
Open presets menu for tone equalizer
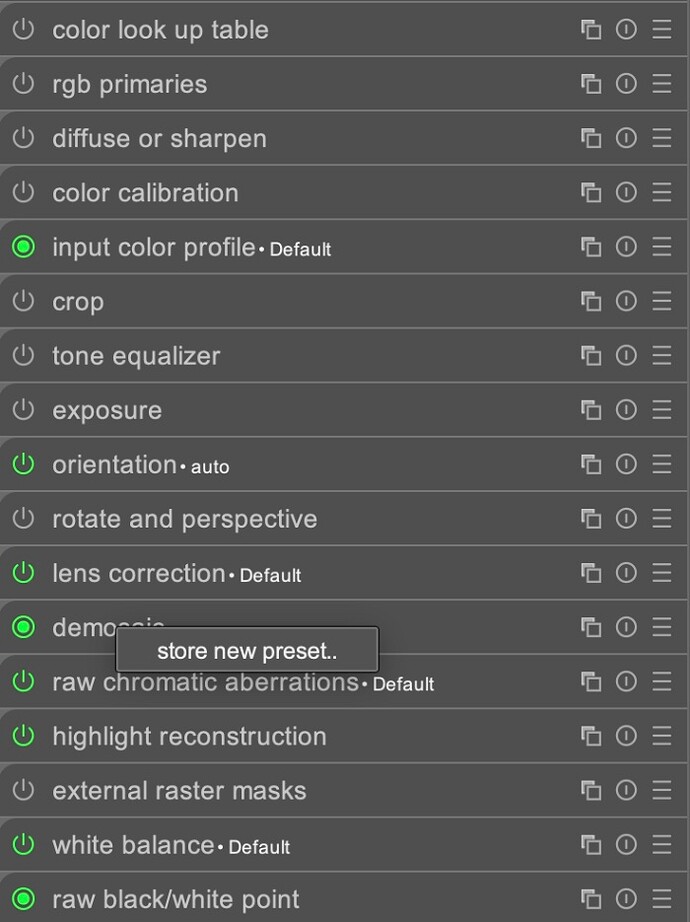point(661,355)
